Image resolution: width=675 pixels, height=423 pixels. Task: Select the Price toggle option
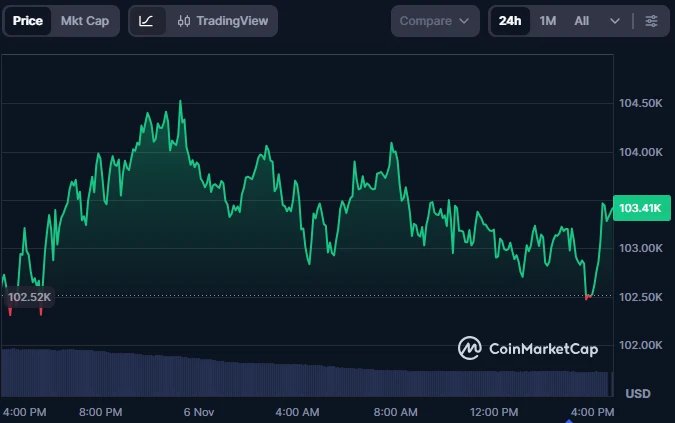click(x=28, y=21)
